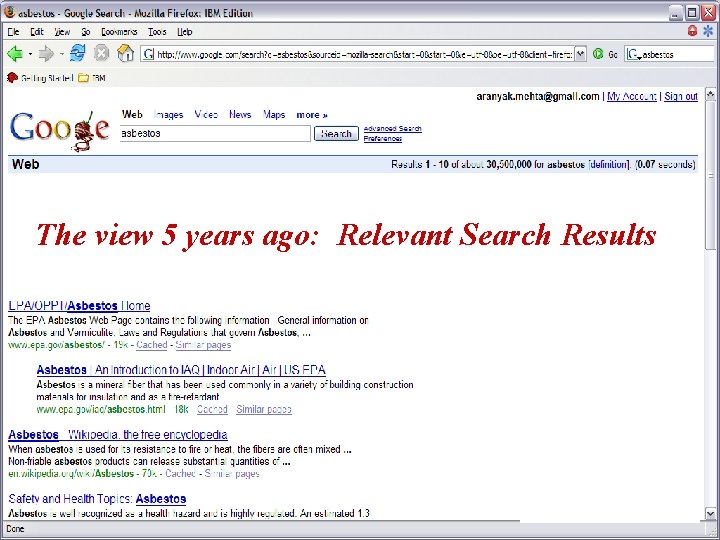This screenshot has height=540, width=720.
Task: Click the green Go icon
Action: 598,54
